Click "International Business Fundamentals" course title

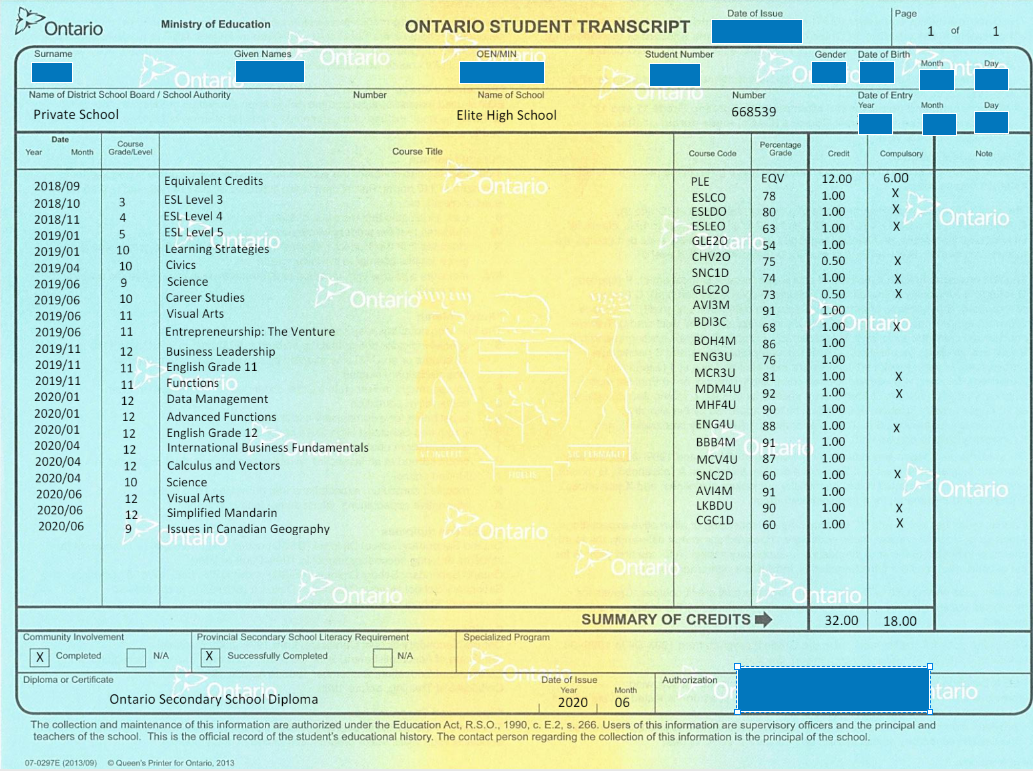tap(267, 448)
